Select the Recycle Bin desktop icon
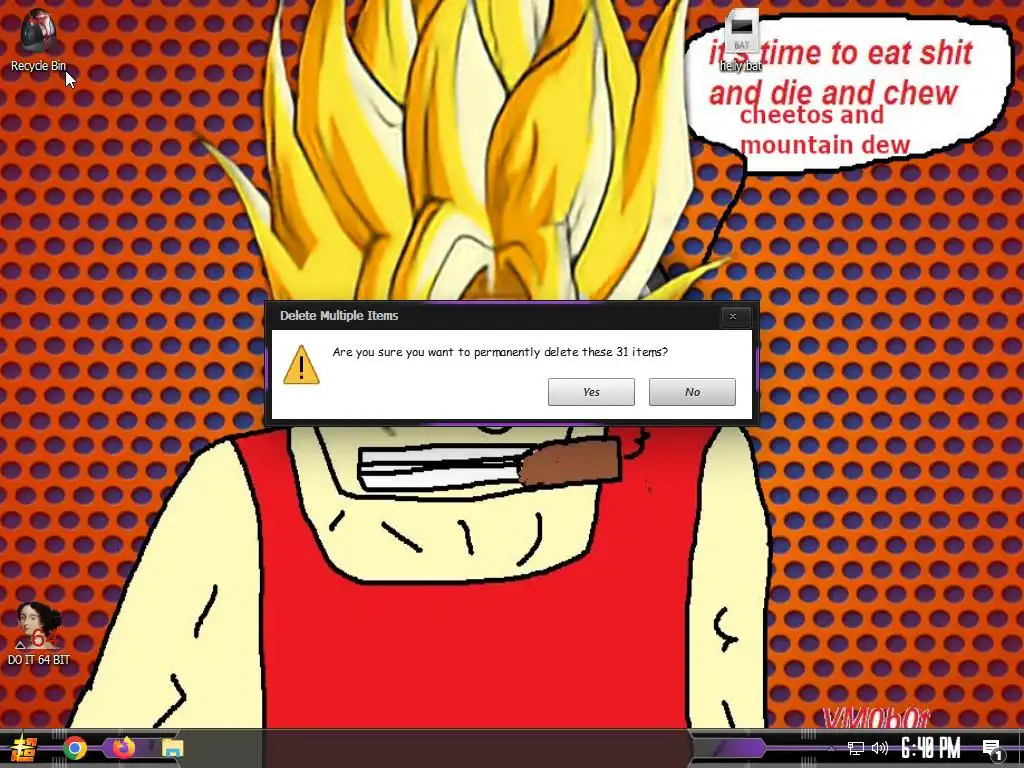The image size is (1024, 768). [x=39, y=41]
